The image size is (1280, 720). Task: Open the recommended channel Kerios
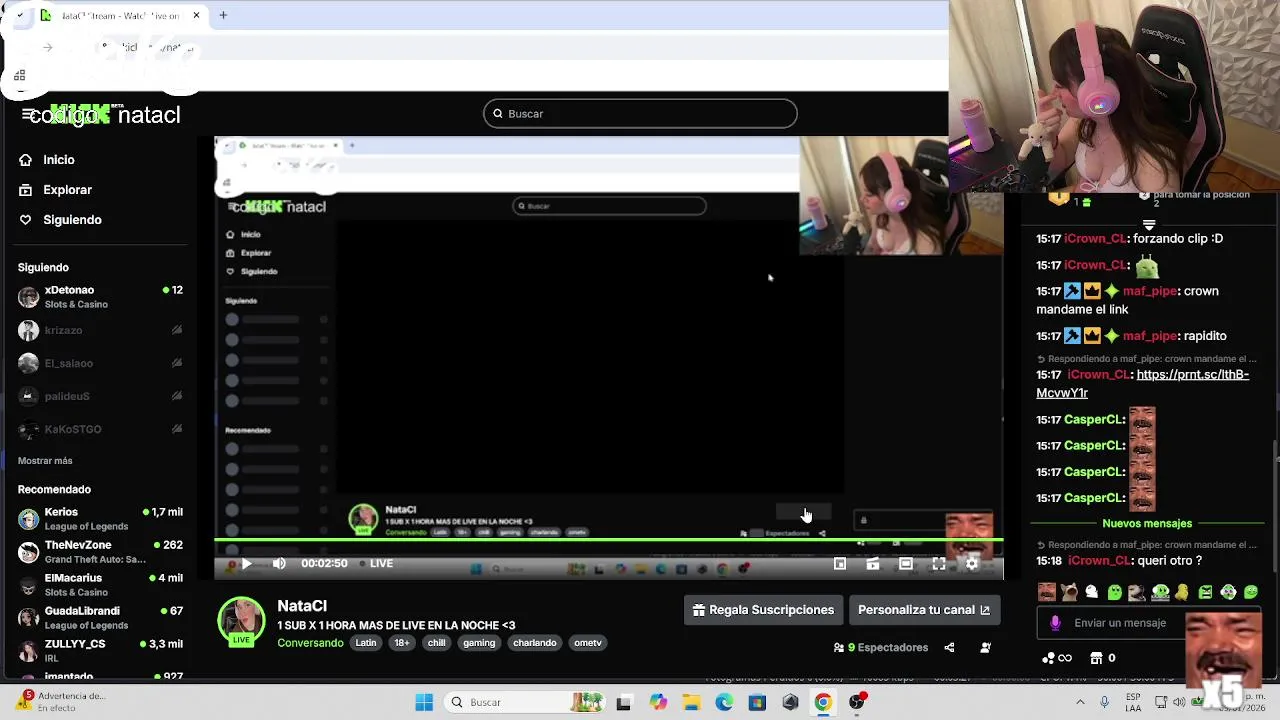[100, 519]
